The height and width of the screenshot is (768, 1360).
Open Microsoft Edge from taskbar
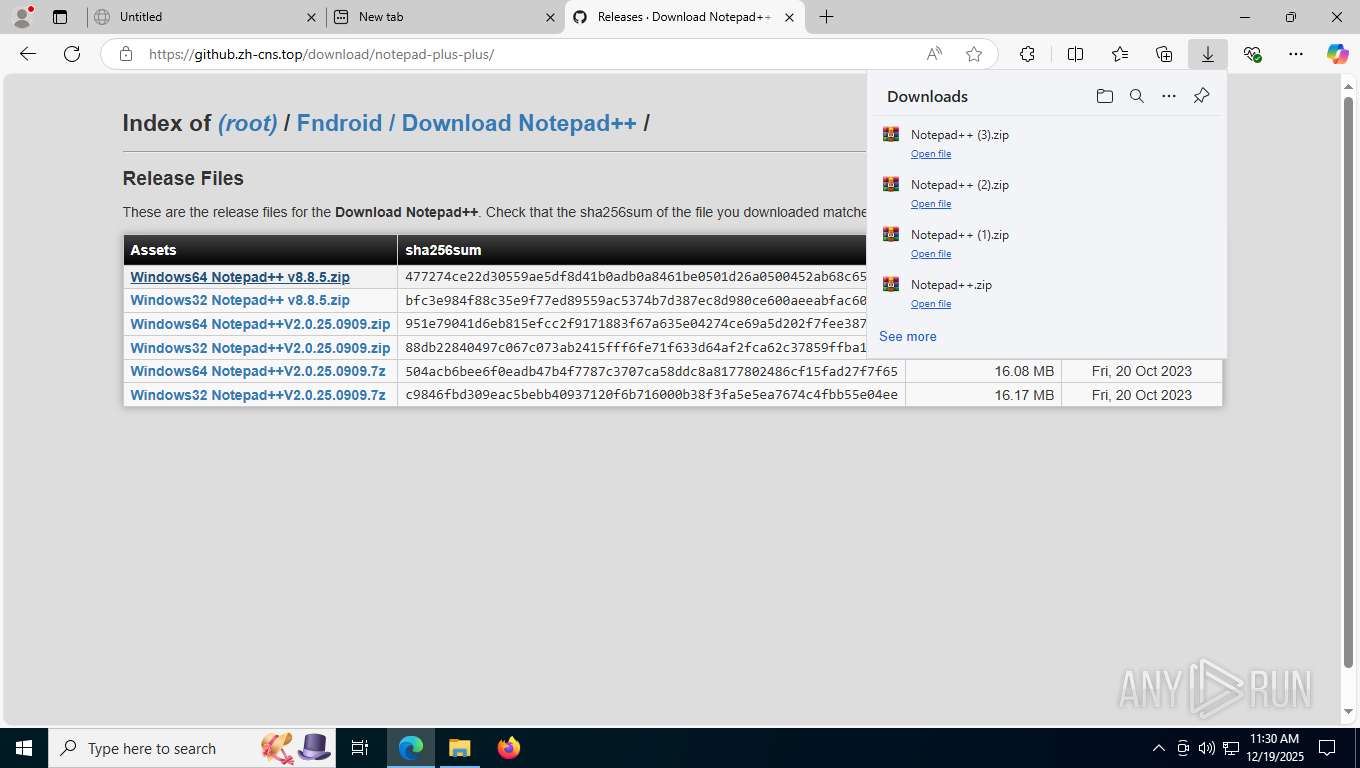pos(410,748)
